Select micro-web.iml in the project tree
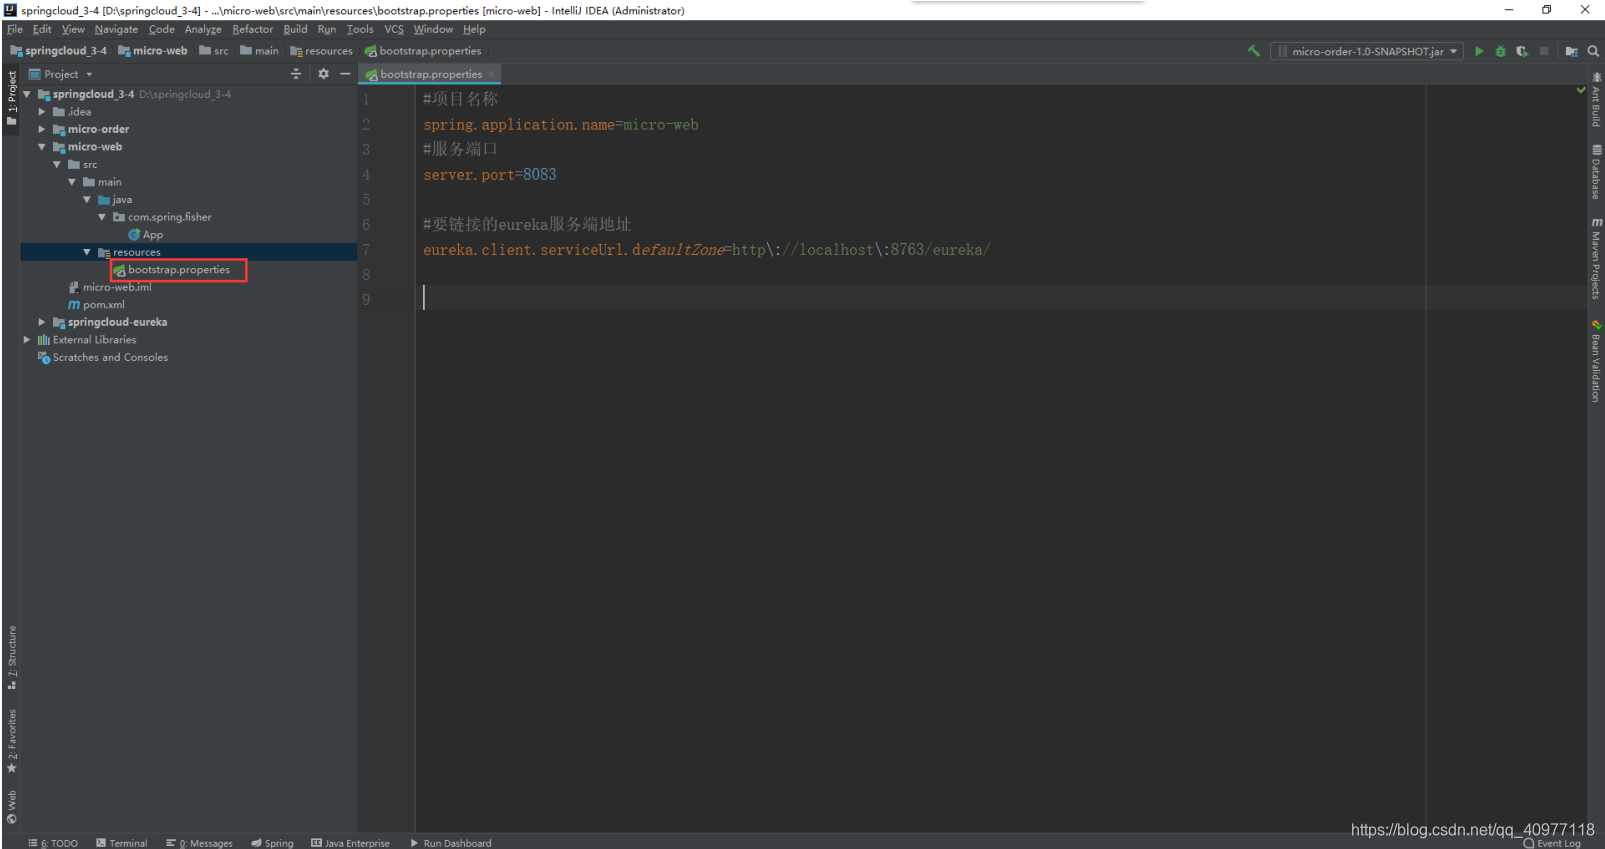Viewport: 1605px width, 849px height. click(110, 287)
